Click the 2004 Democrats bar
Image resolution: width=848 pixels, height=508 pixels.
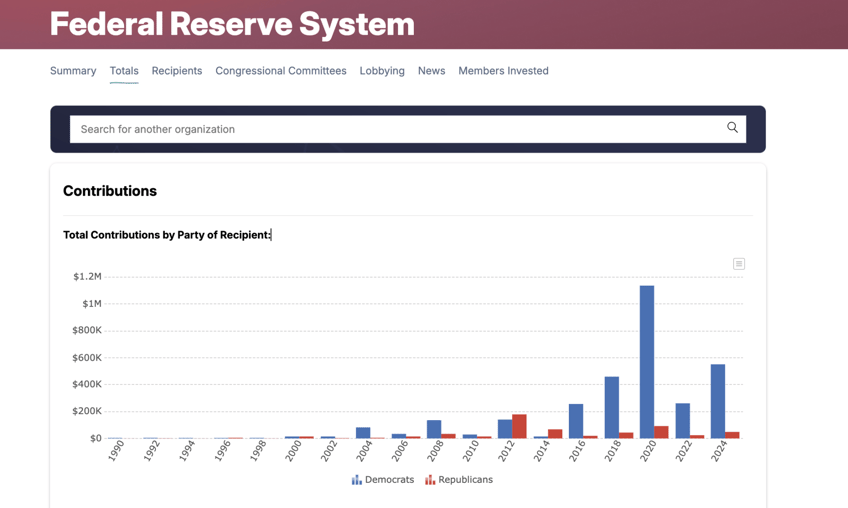[x=363, y=433]
